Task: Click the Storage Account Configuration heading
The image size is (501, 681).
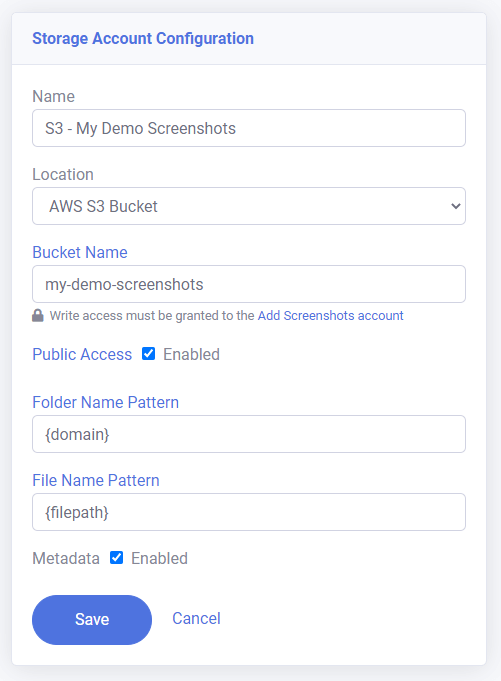Action: (143, 39)
